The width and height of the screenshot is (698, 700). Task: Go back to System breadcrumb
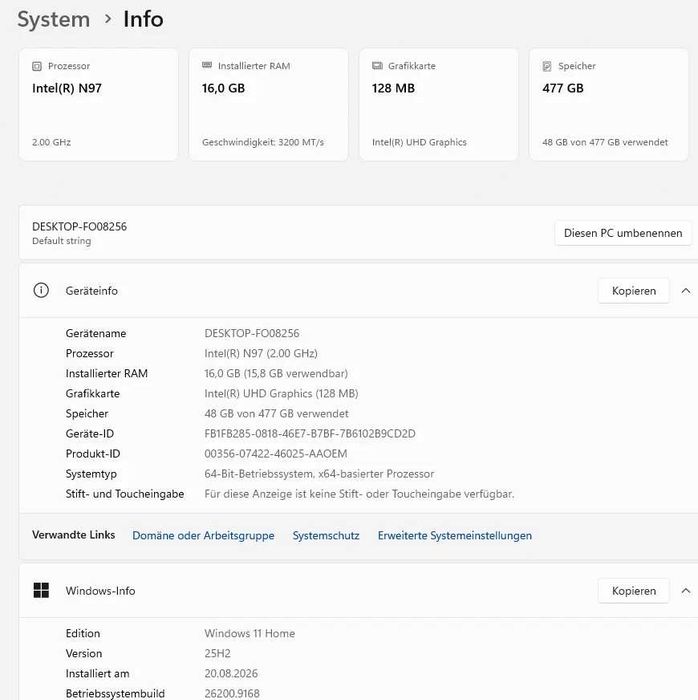pyautogui.click(x=54, y=20)
